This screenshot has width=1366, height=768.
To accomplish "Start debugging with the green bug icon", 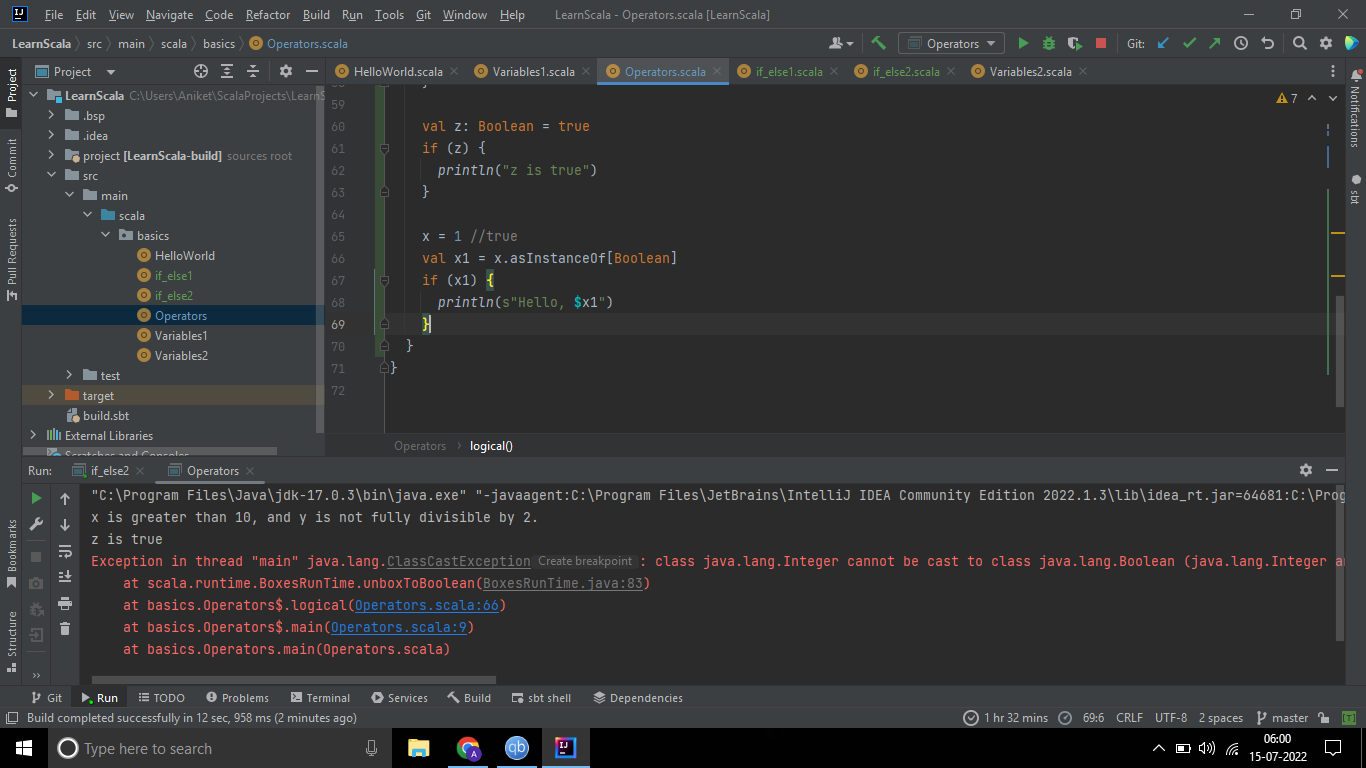I will click(1048, 43).
